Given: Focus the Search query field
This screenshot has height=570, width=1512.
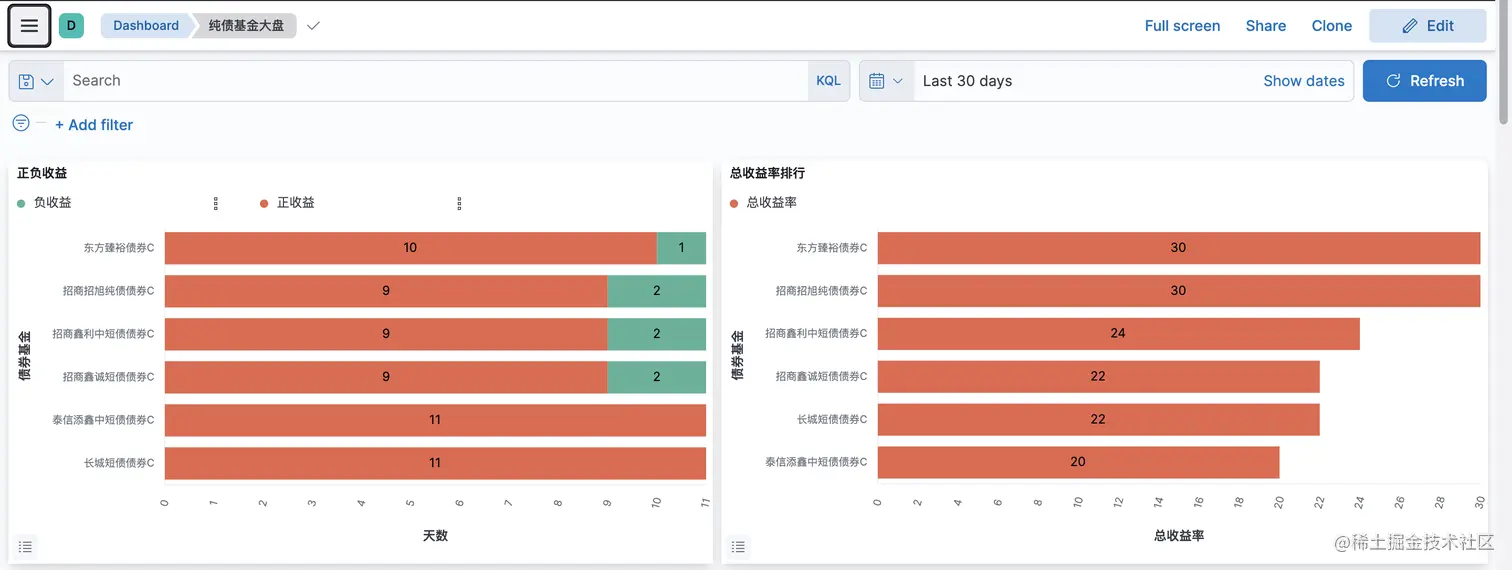Looking at the screenshot, I should (435, 81).
